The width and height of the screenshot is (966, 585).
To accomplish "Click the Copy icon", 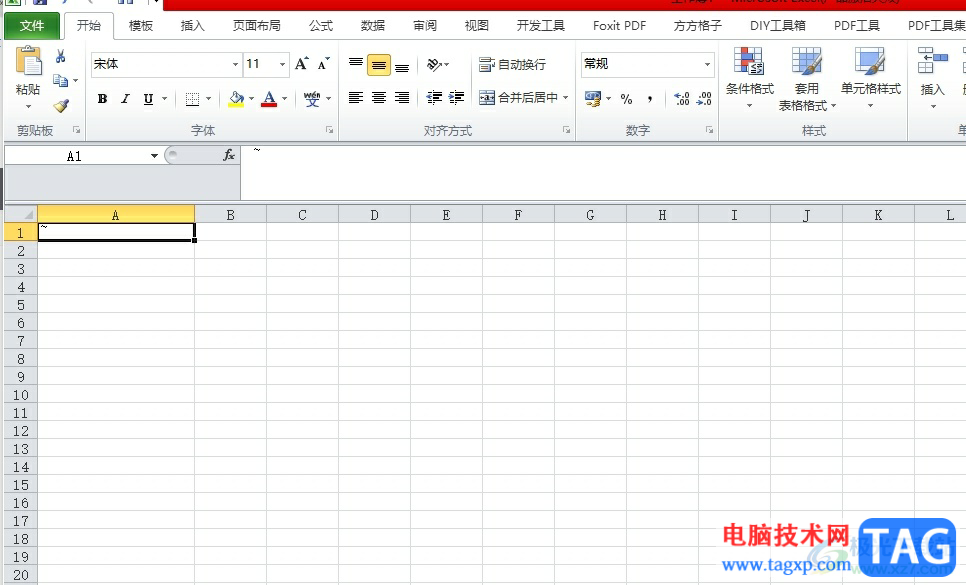I will coord(60,81).
